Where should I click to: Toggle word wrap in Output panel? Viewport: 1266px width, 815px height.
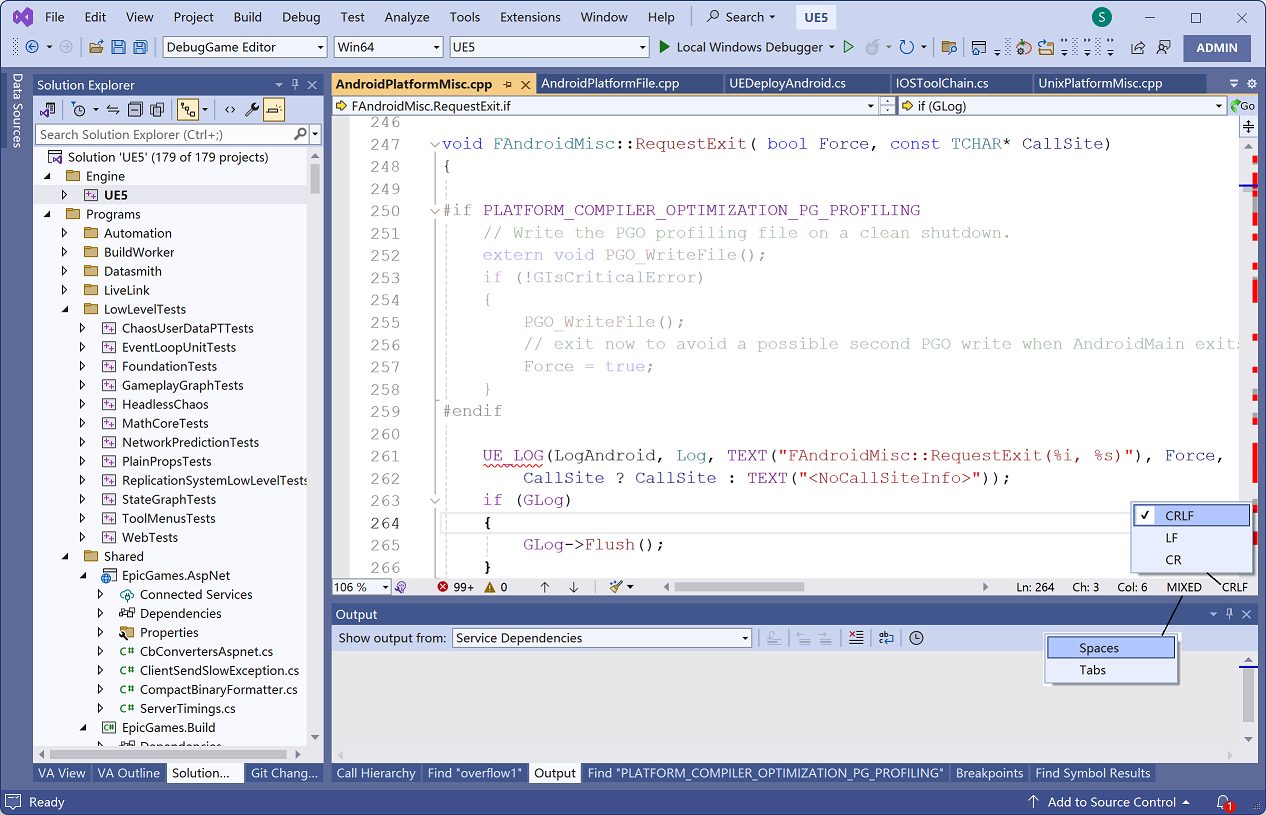(x=886, y=638)
